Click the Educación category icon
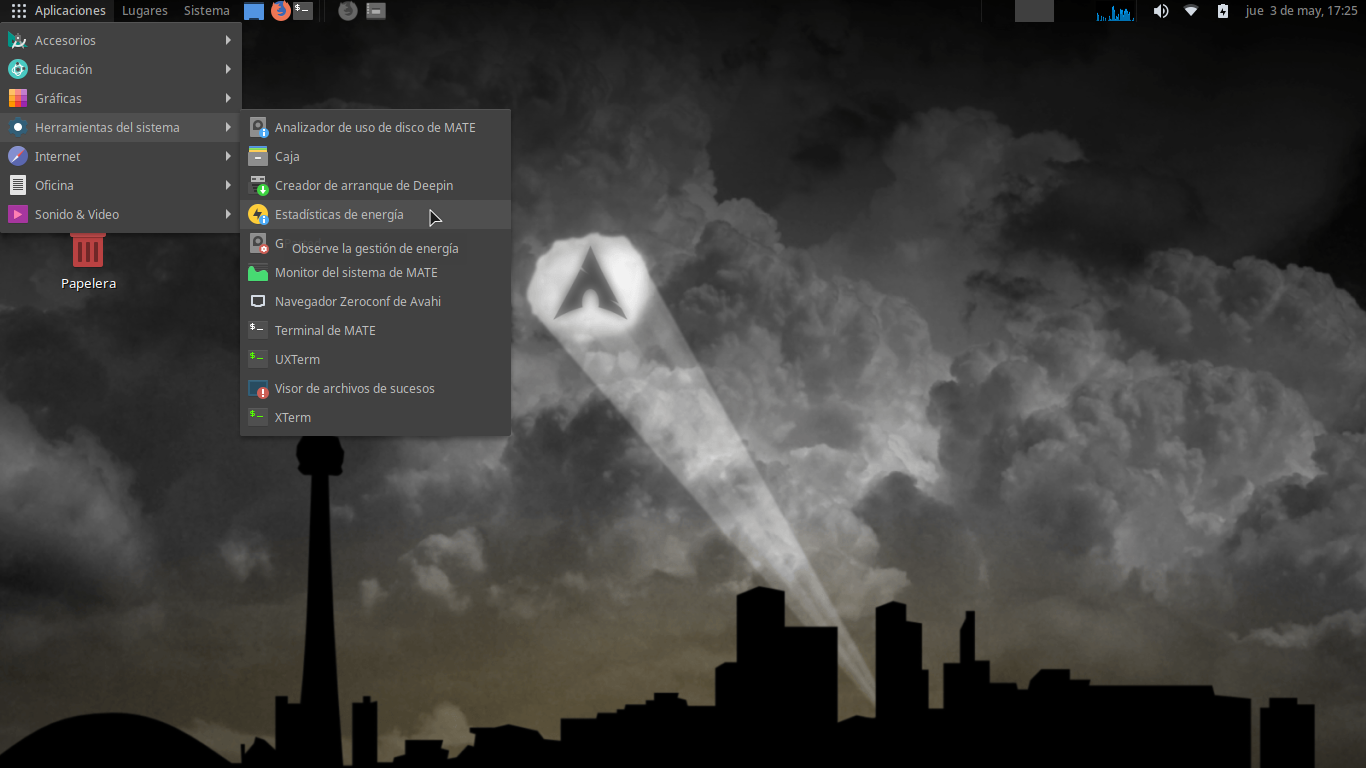Image resolution: width=1366 pixels, height=768 pixels. click(18, 69)
